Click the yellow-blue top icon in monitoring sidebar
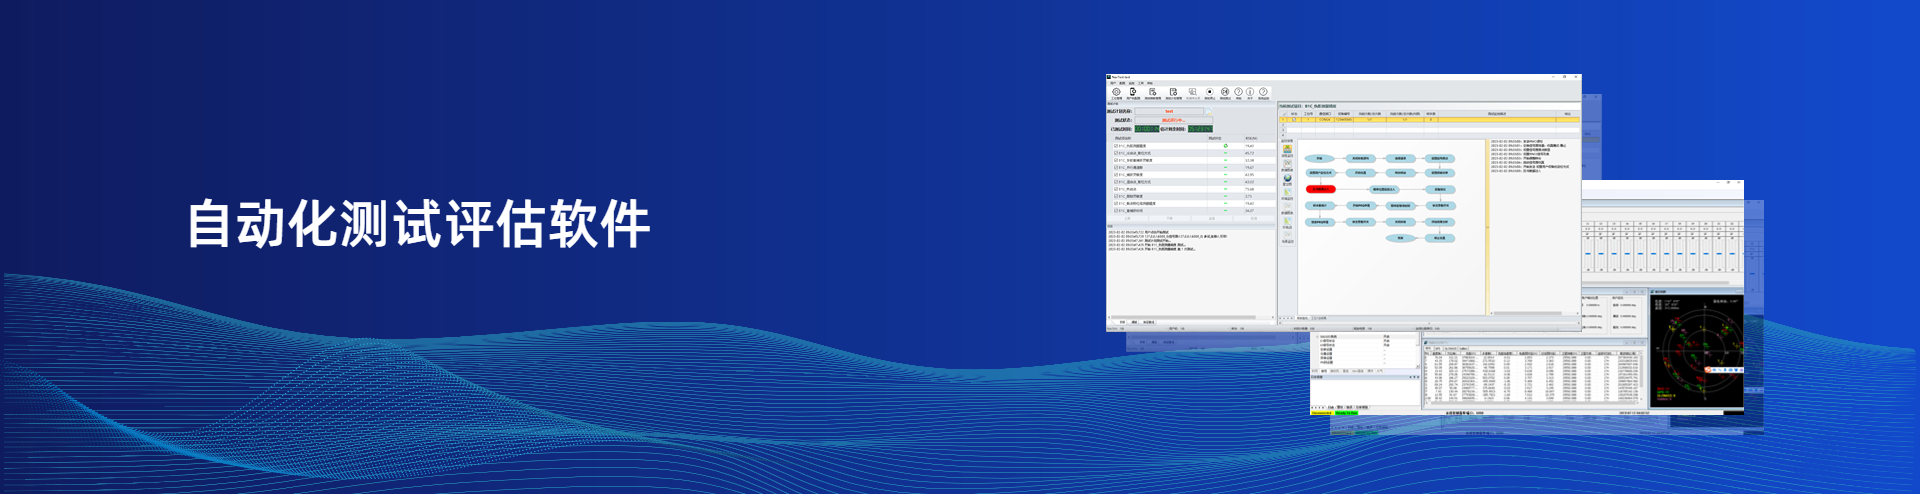The width and height of the screenshot is (1920, 494). pyautogui.click(x=1287, y=149)
